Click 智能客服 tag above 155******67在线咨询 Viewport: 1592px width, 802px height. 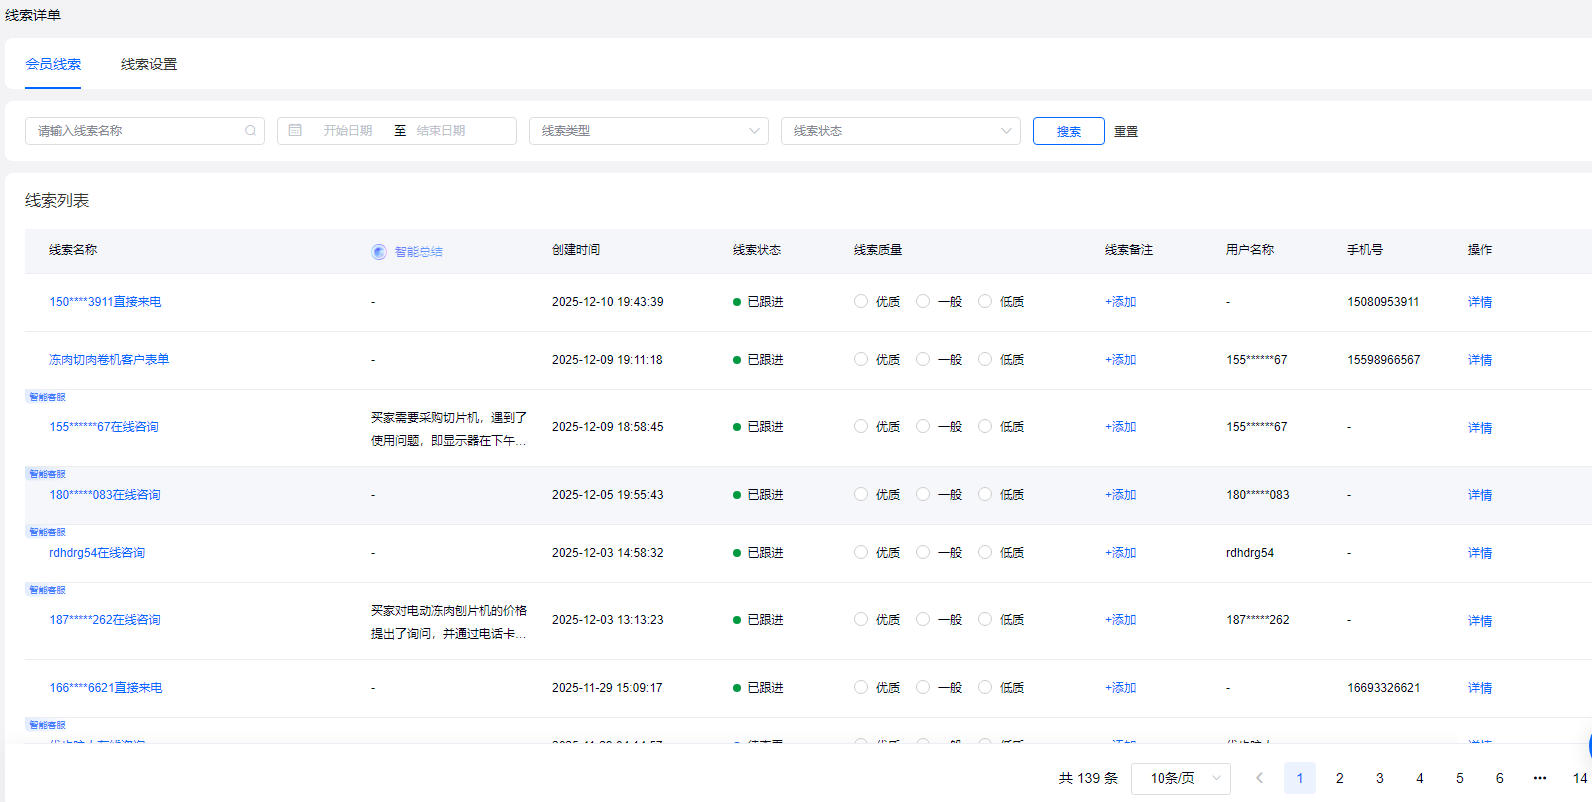click(47, 397)
